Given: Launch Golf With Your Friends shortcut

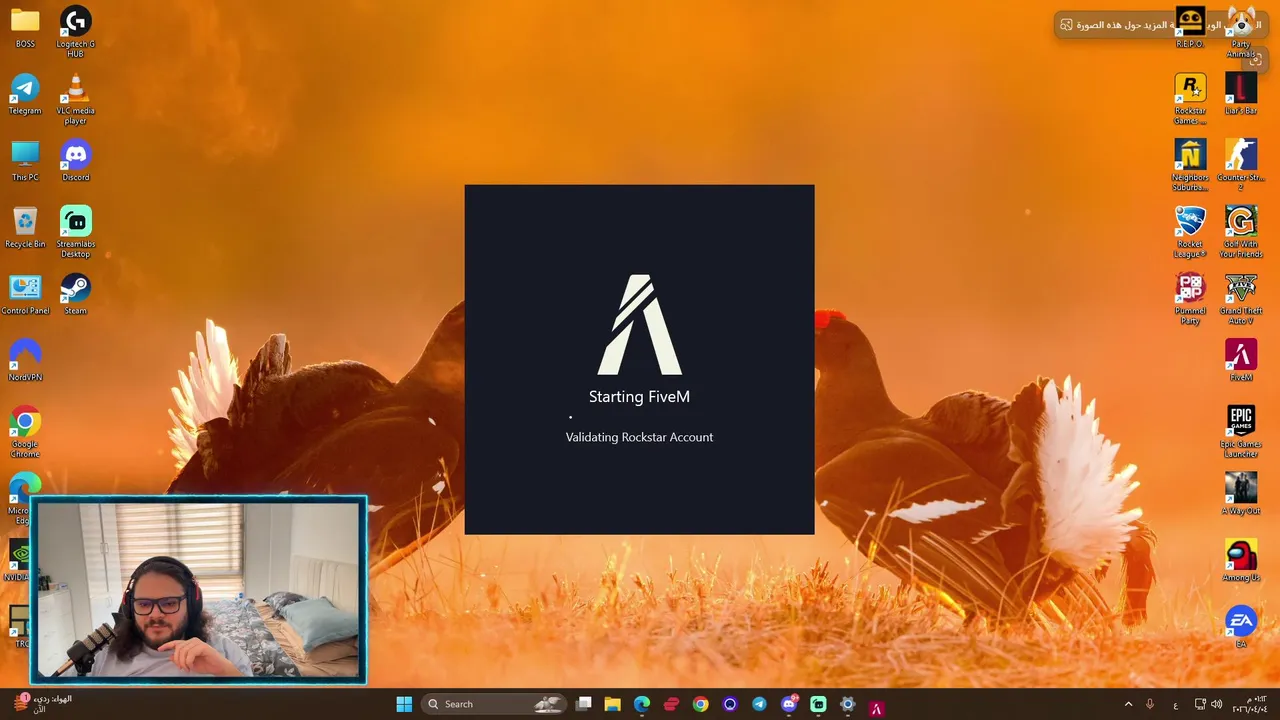Looking at the screenshot, I should (1241, 232).
